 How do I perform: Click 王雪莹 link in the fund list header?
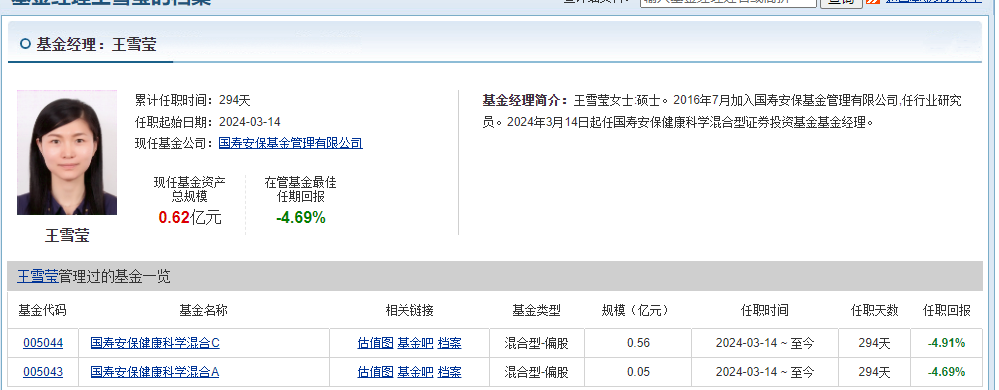pyautogui.click(x=38, y=277)
